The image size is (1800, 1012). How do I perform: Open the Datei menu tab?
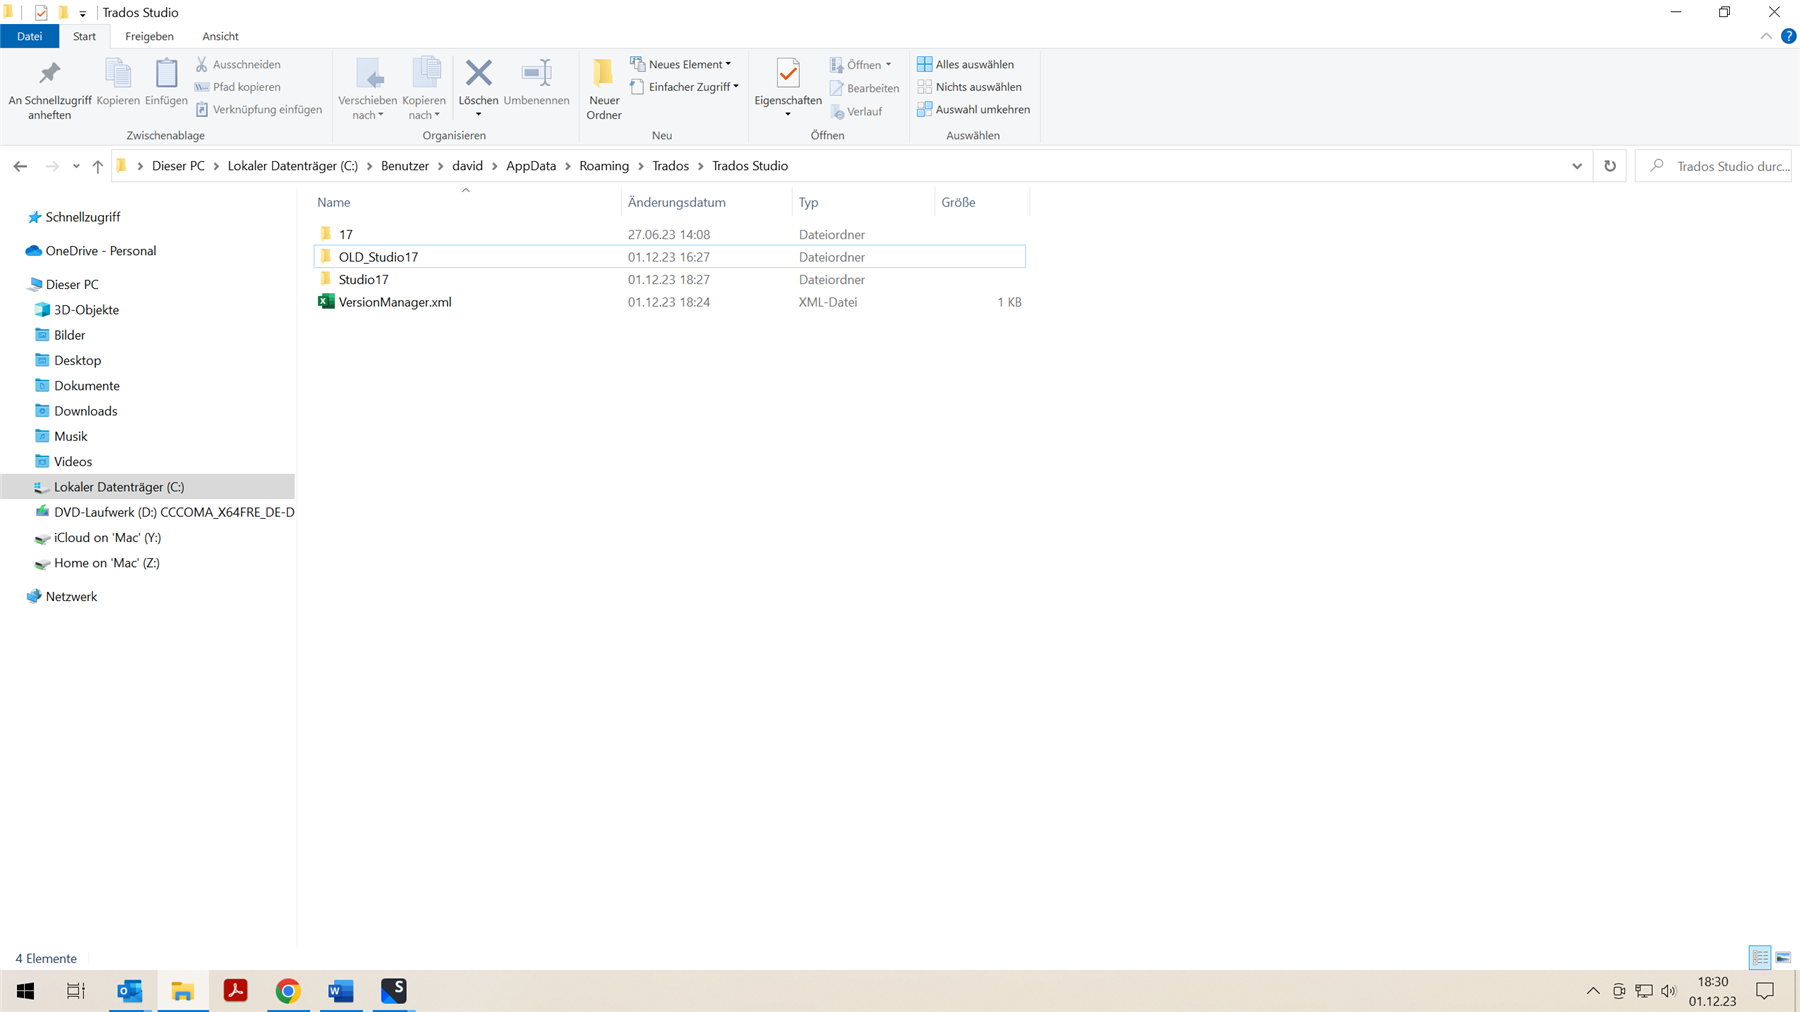click(30, 36)
